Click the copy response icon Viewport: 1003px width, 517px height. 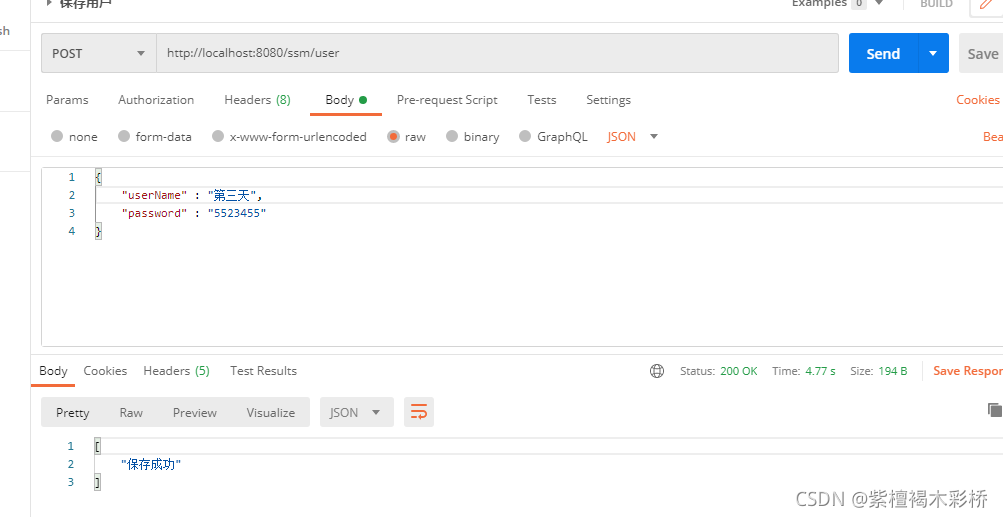(x=995, y=410)
